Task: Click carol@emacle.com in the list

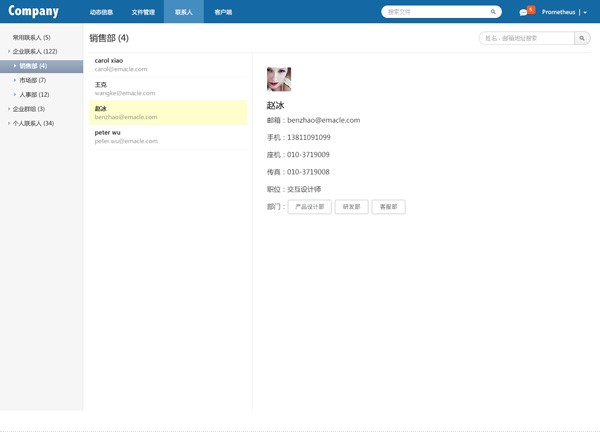Action: [121, 69]
